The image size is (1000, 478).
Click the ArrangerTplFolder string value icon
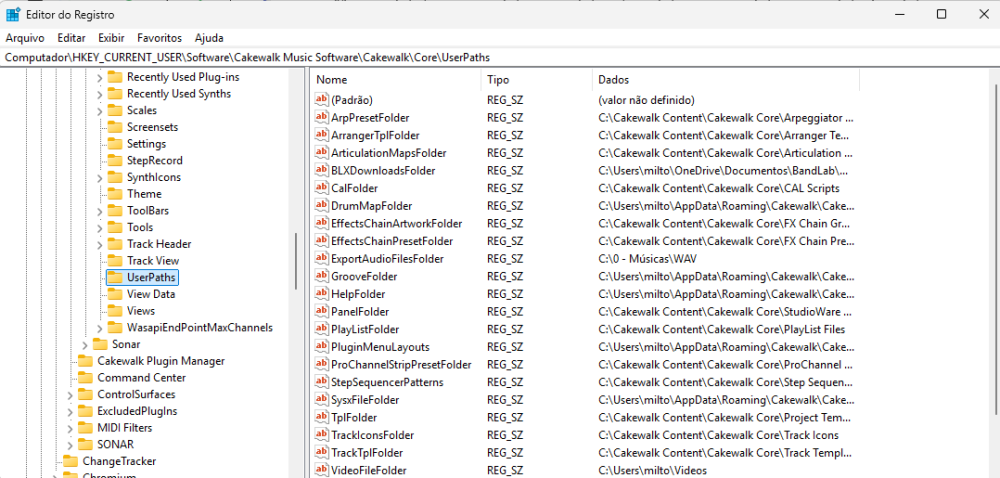coord(321,135)
